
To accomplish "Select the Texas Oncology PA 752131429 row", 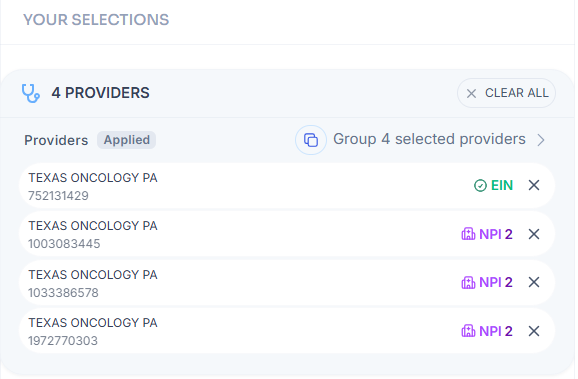I will [x=287, y=185].
